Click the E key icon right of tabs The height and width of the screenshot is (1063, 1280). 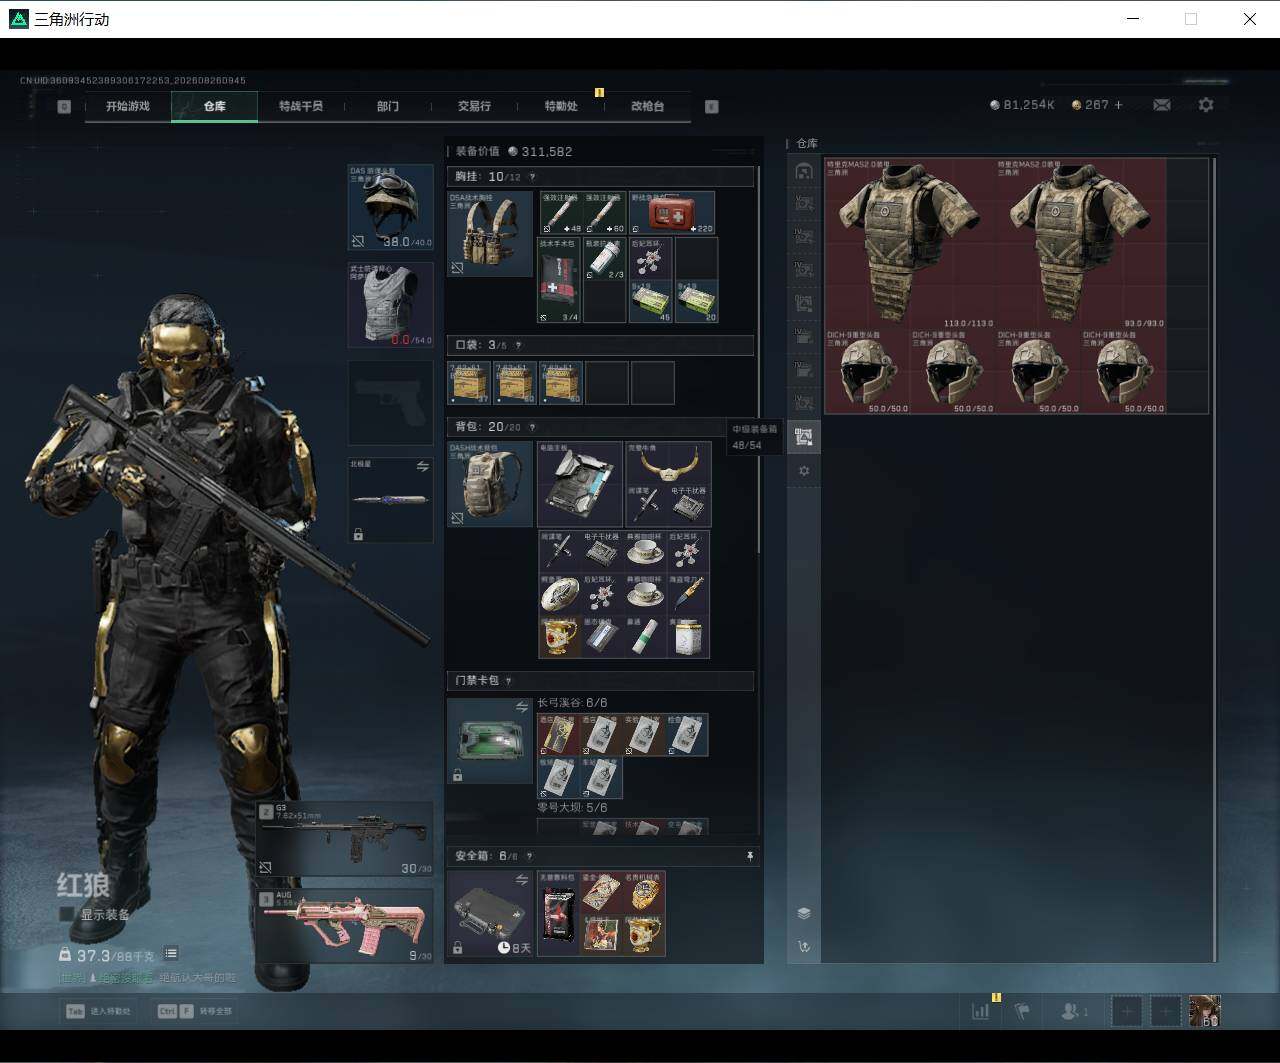click(712, 106)
